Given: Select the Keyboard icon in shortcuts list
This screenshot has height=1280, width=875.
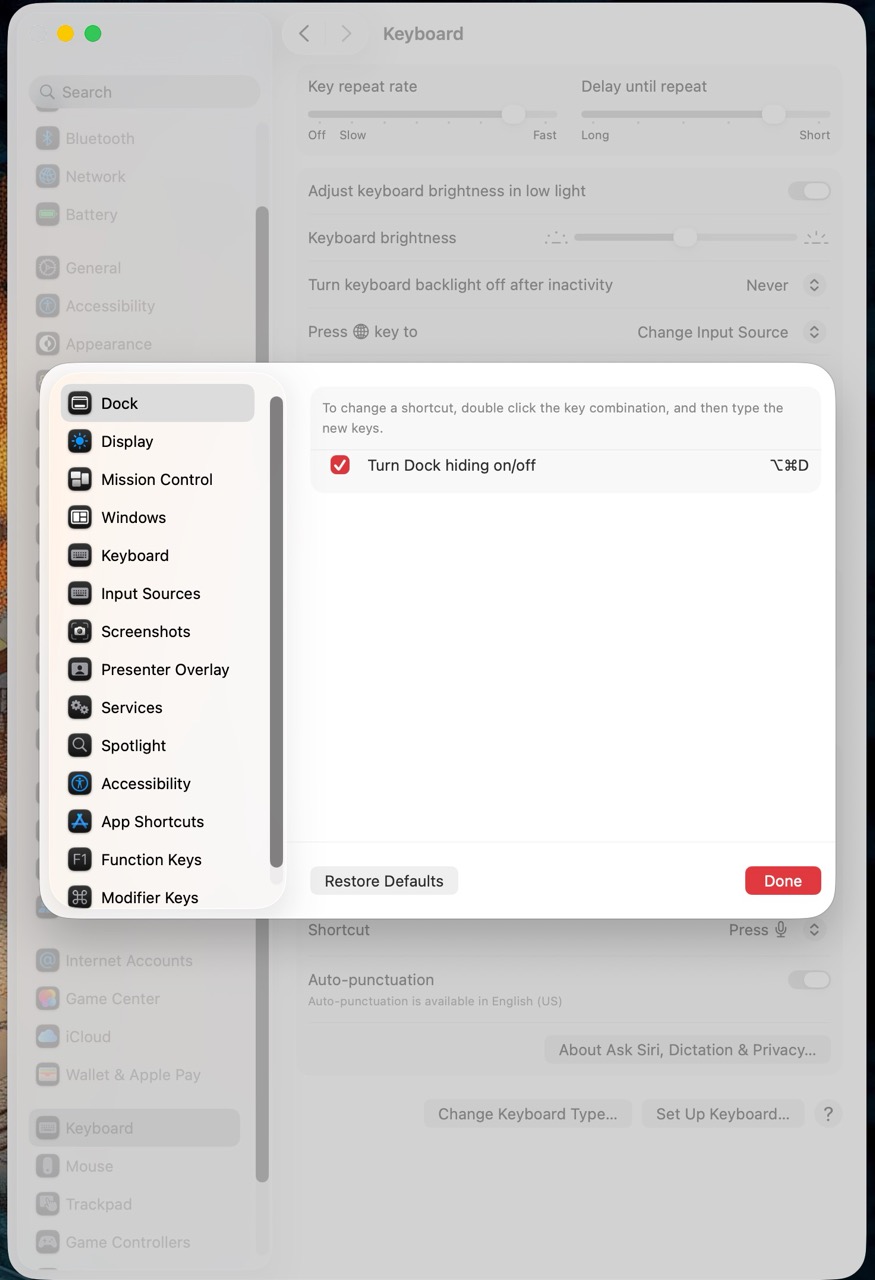Looking at the screenshot, I should (x=80, y=555).
